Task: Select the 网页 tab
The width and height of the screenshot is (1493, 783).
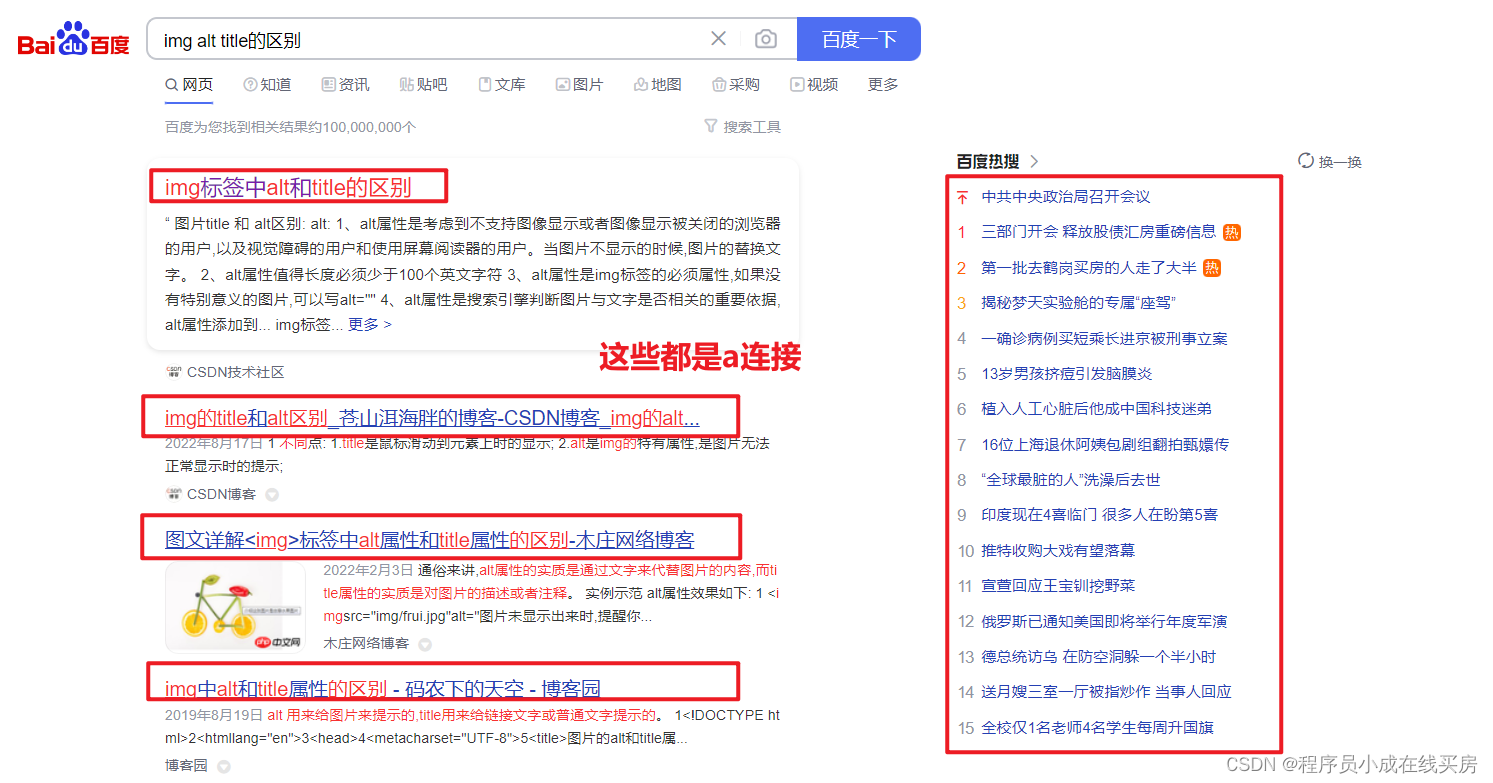Action: click(189, 85)
